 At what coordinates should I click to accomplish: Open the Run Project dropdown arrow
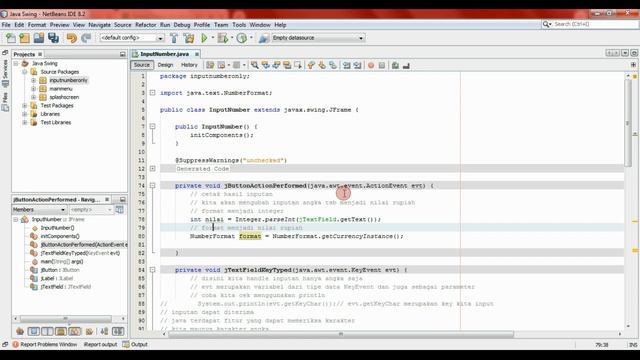(213, 38)
